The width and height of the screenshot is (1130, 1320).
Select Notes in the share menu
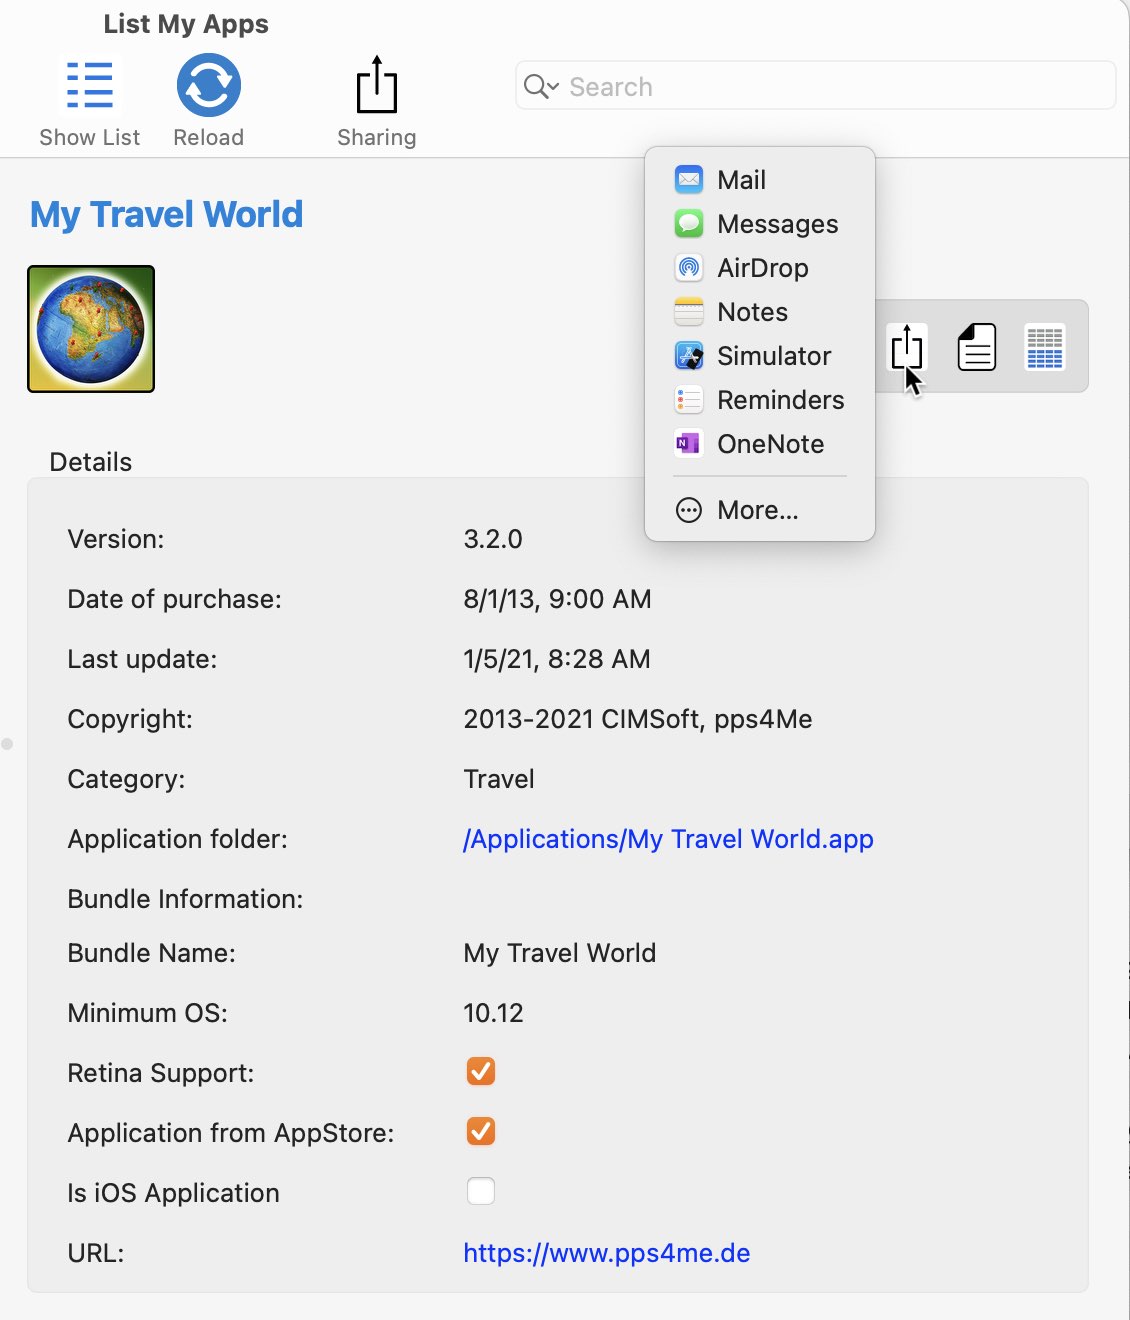[x=760, y=312]
